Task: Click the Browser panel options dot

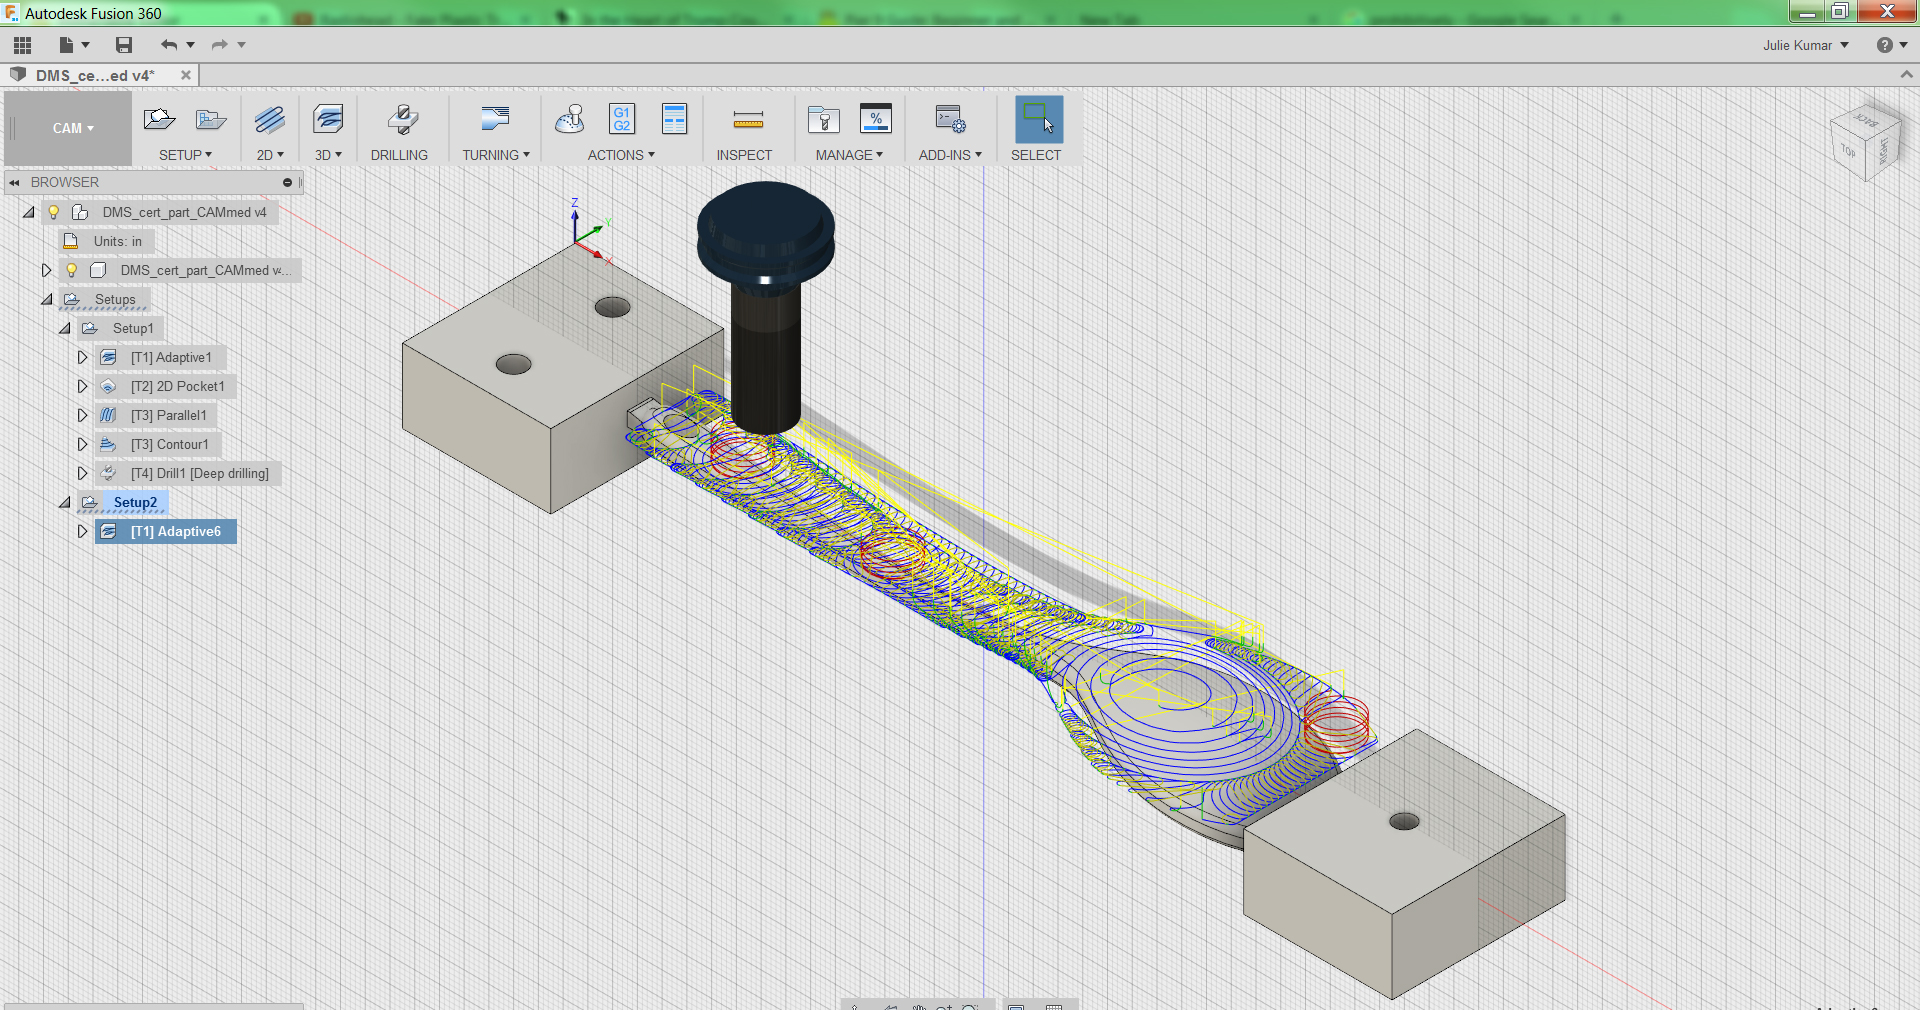Action: [x=287, y=182]
